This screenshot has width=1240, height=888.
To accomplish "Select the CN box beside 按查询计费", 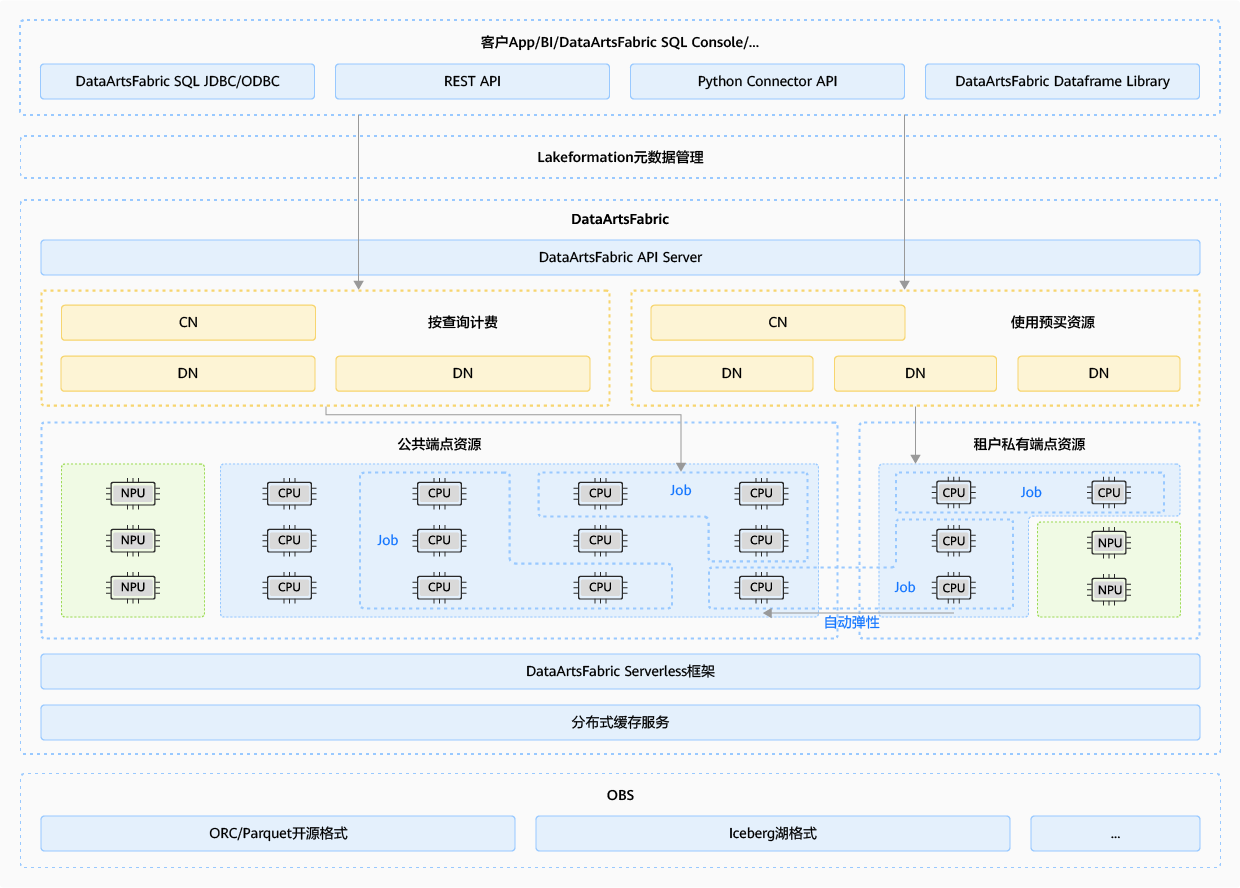I will point(188,323).
